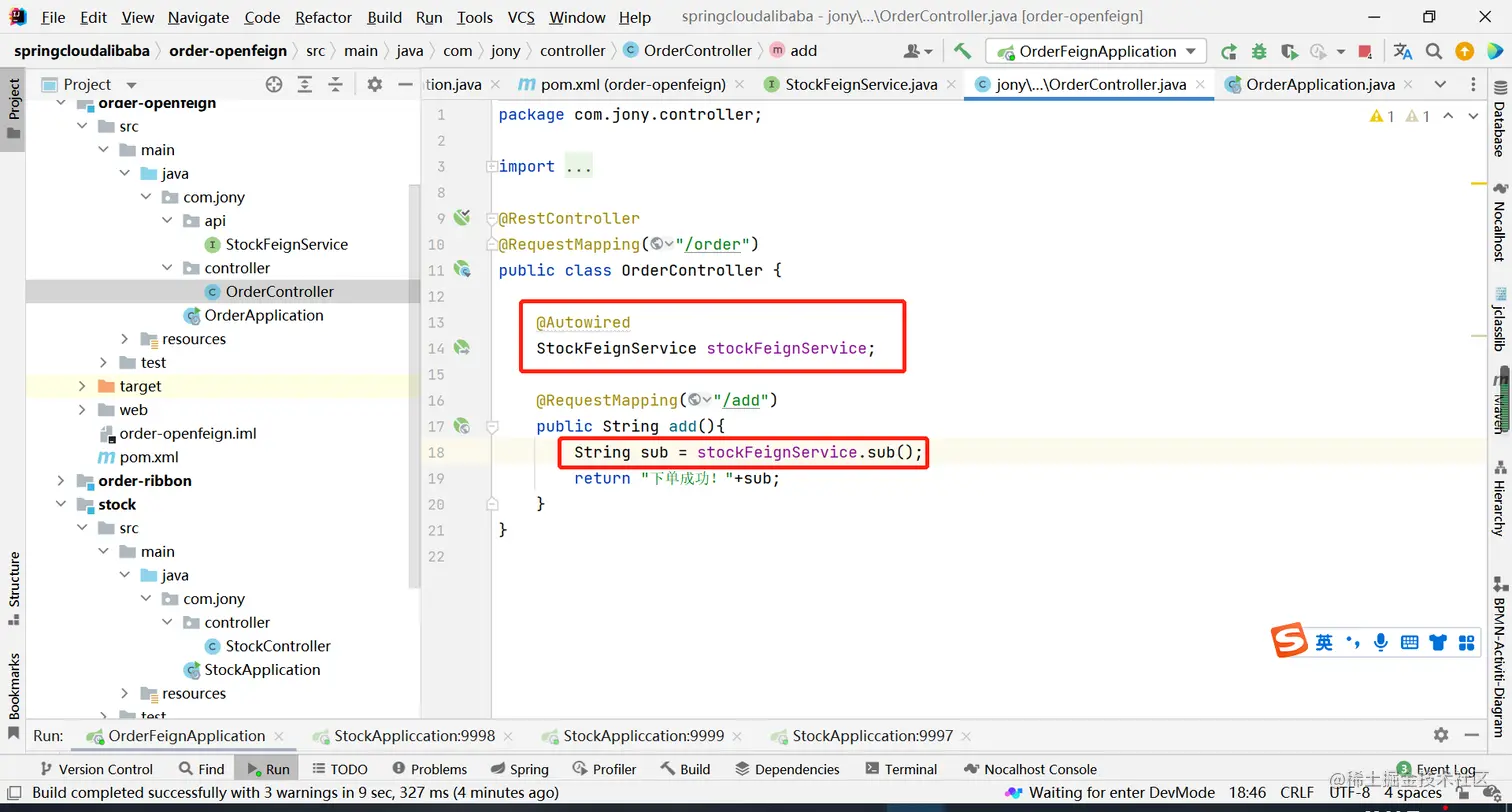Jump to next highlighted error arrow in the editor
The width and height of the screenshot is (1512, 812).
coord(1472,116)
